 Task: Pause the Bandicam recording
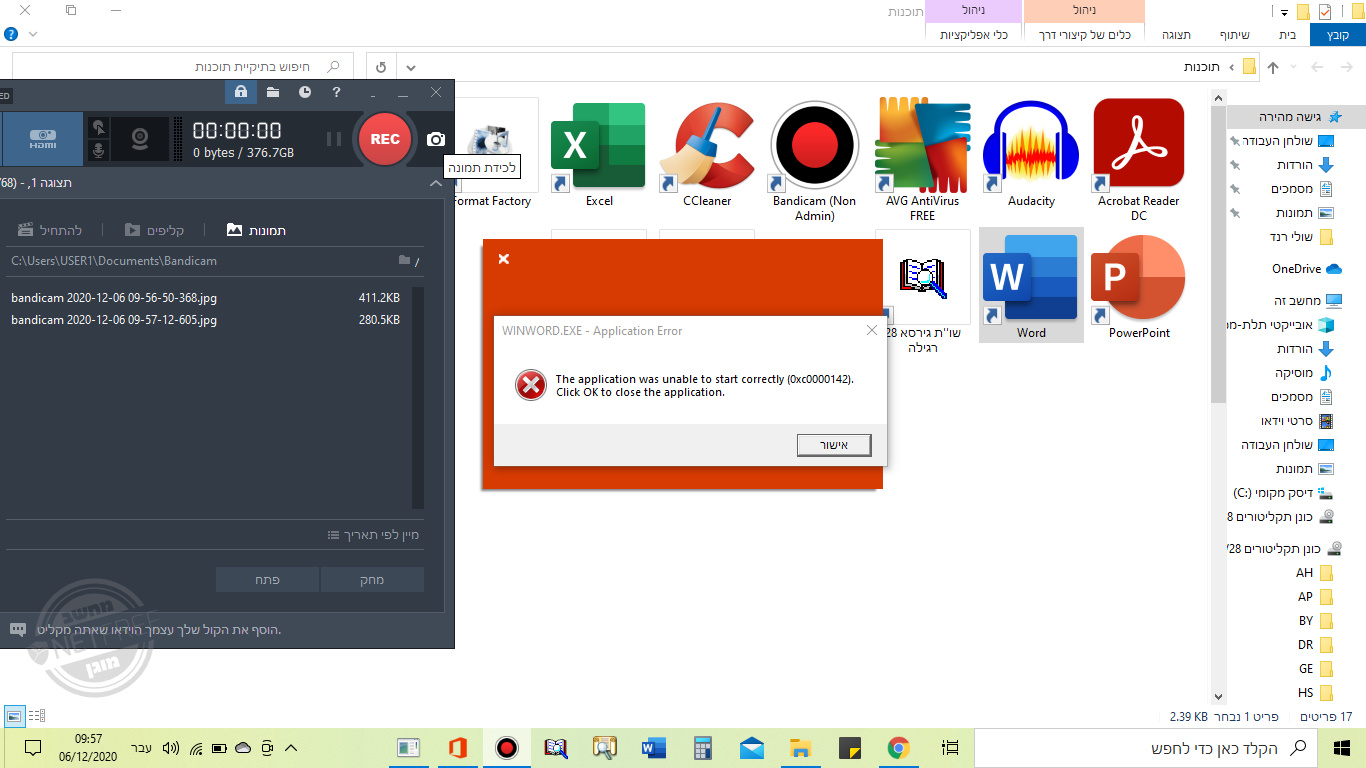pos(334,139)
